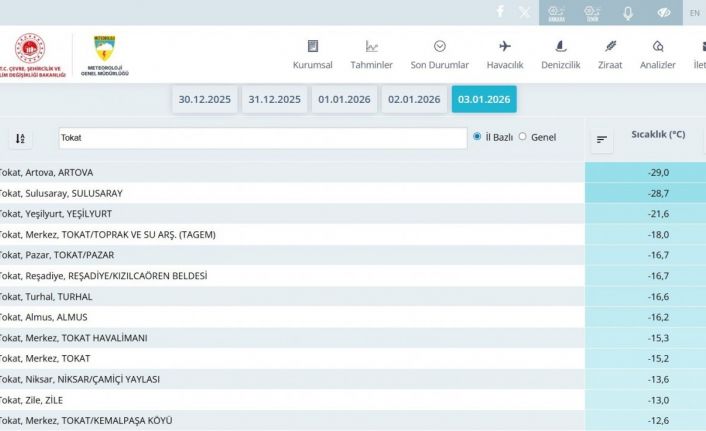Open the X (Twitter) social icon
This screenshot has height=431, width=706.
click(525, 12)
